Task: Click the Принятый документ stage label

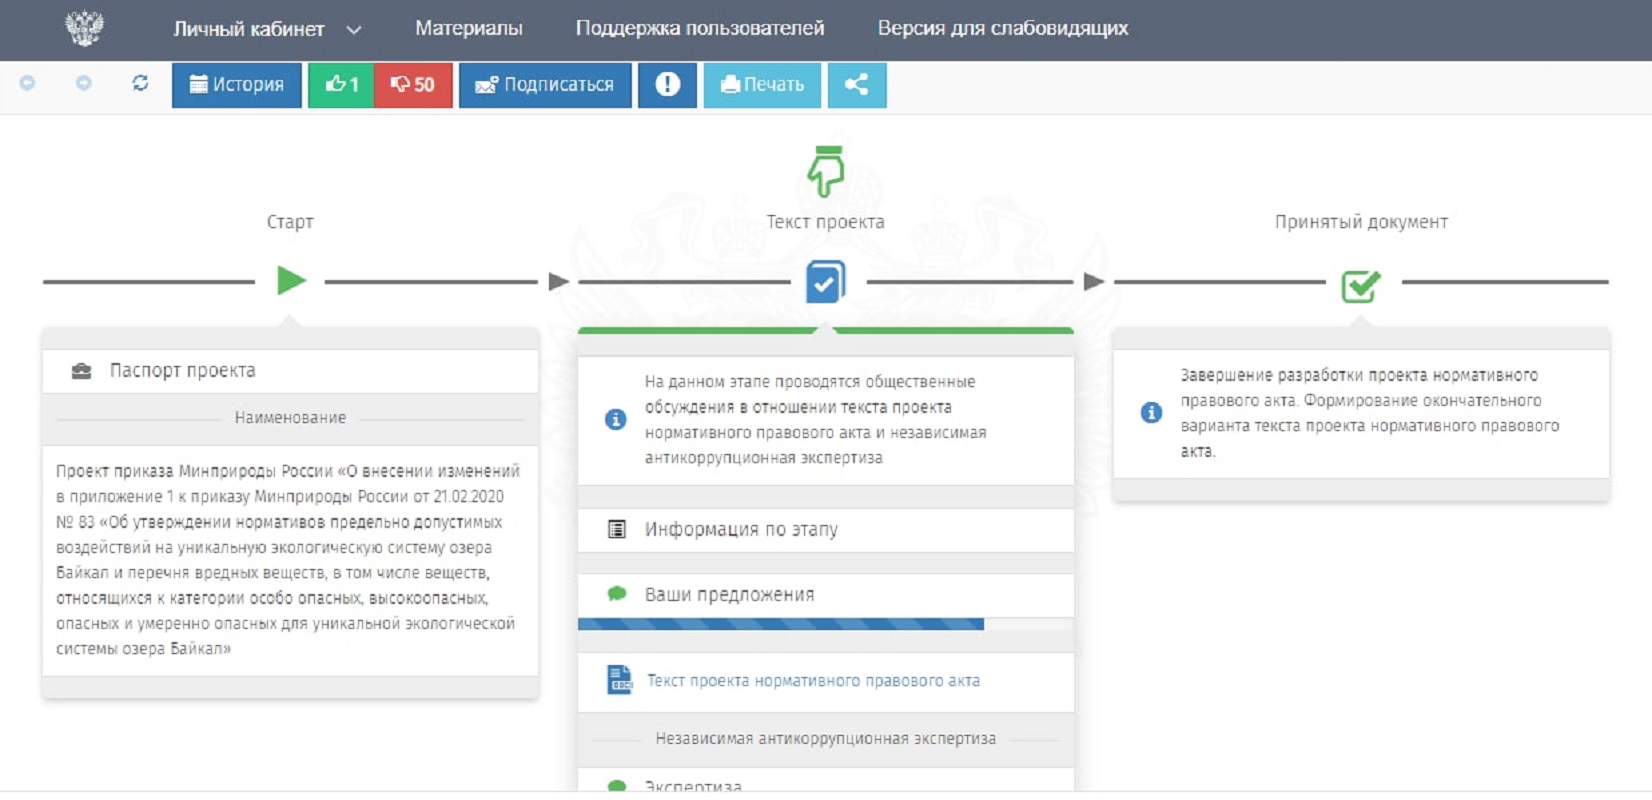Action: 1361,222
